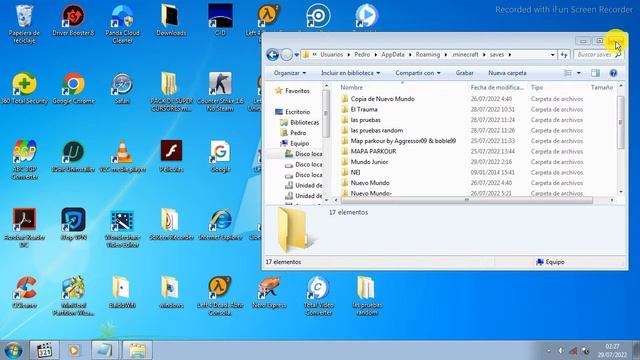Open Panda Cloud Cleaner shortcut

click(122, 23)
